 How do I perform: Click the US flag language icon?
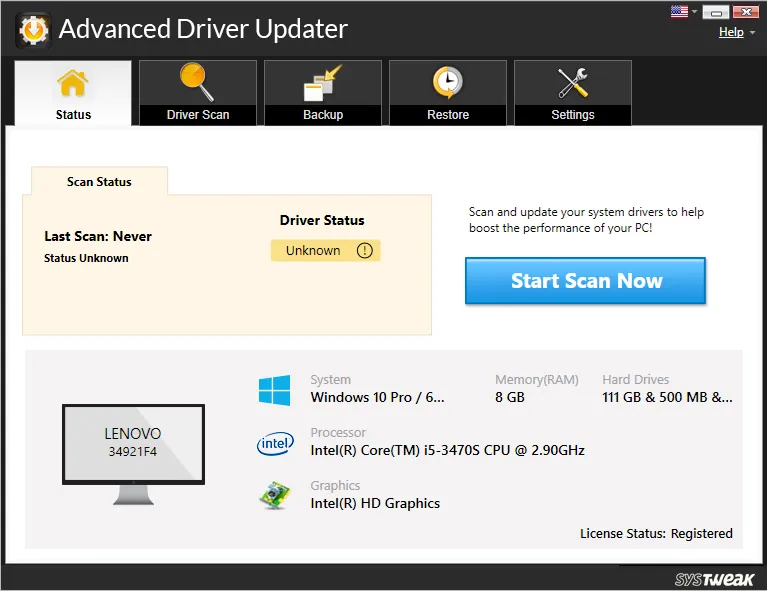tap(680, 12)
